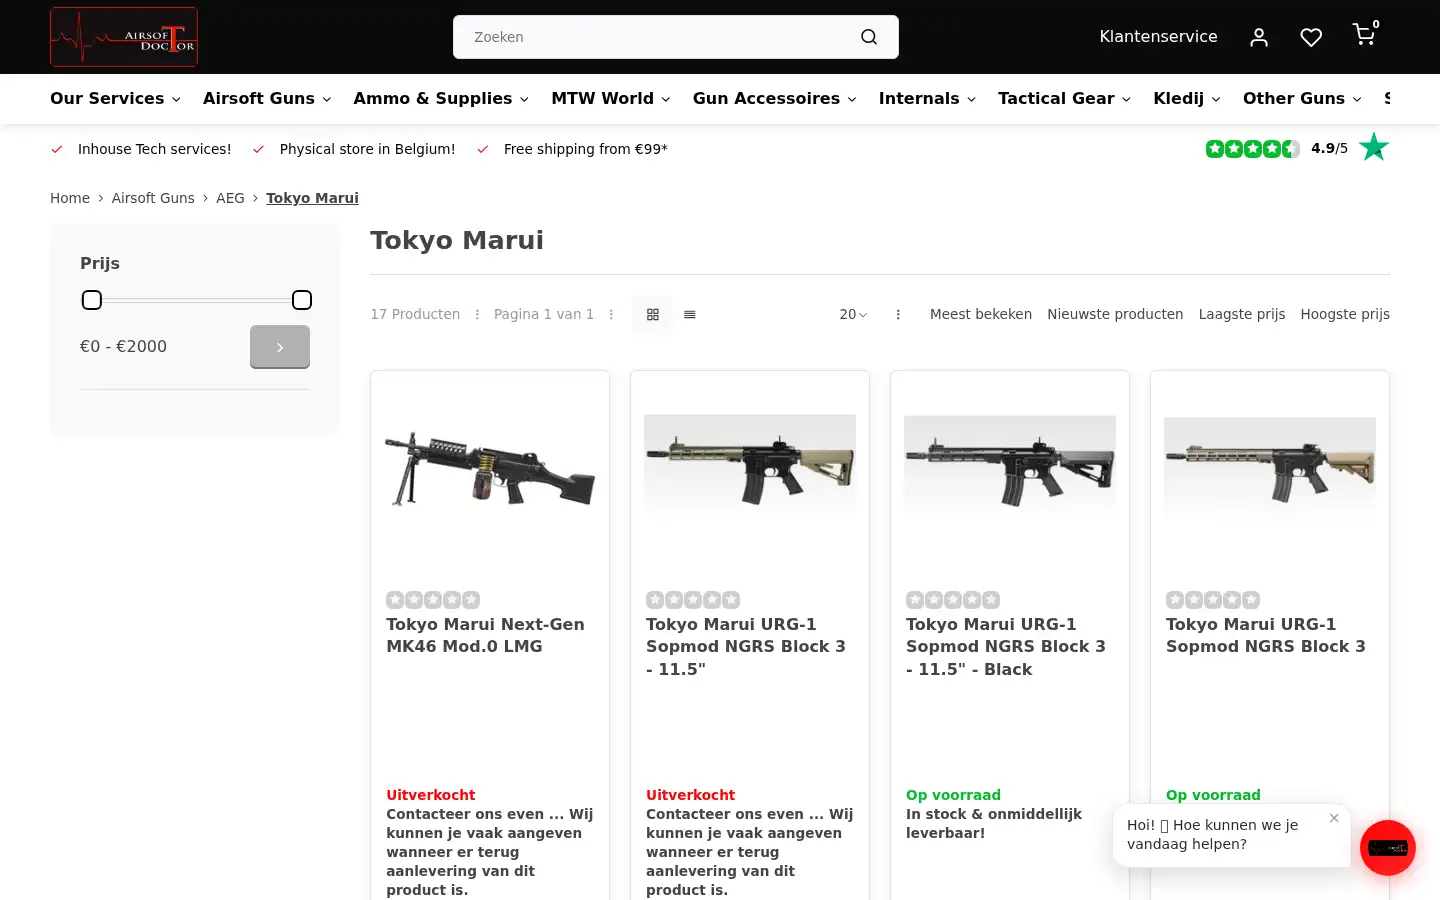This screenshot has width=1440, height=900.
Task: Switch to list view layout
Action: click(x=690, y=314)
